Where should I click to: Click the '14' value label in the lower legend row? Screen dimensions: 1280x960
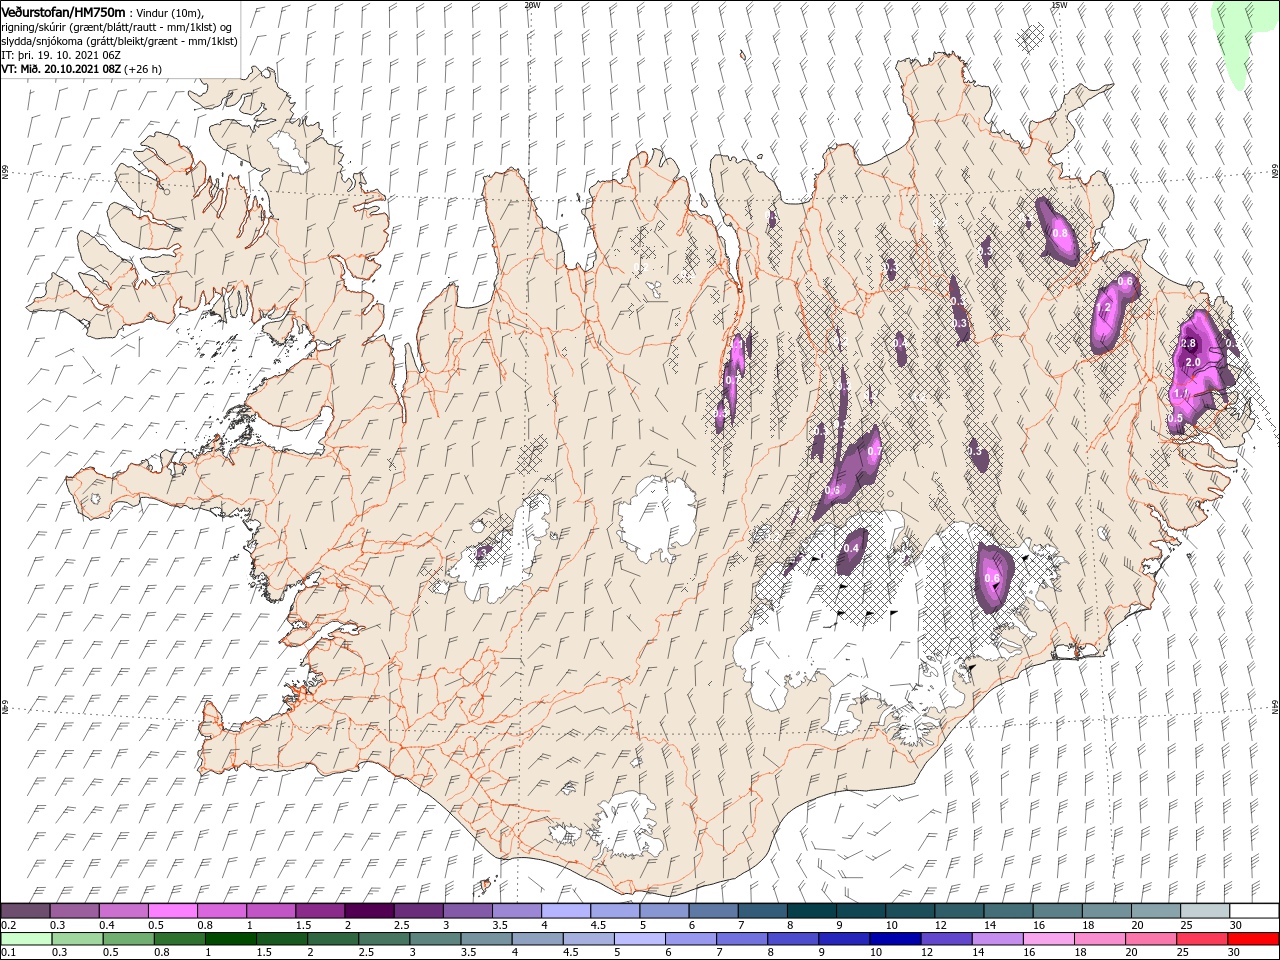979,953
